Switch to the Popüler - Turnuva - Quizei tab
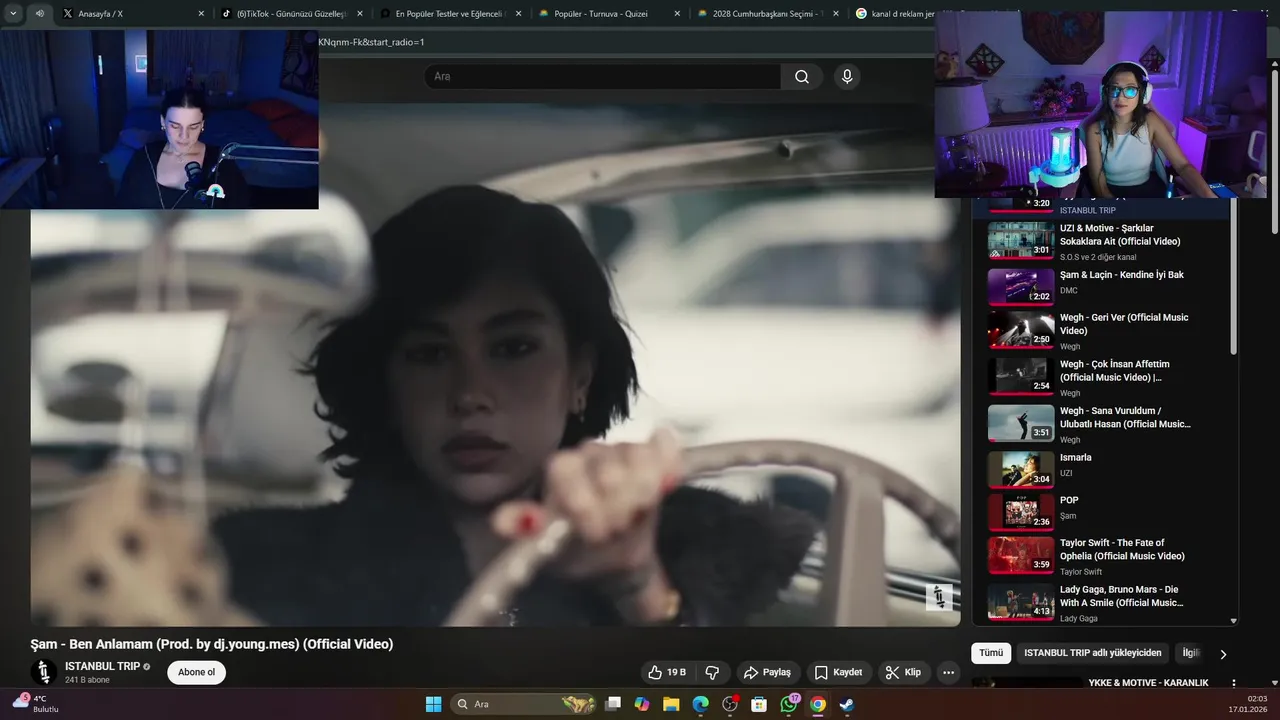This screenshot has height=720, width=1280. pos(605,14)
